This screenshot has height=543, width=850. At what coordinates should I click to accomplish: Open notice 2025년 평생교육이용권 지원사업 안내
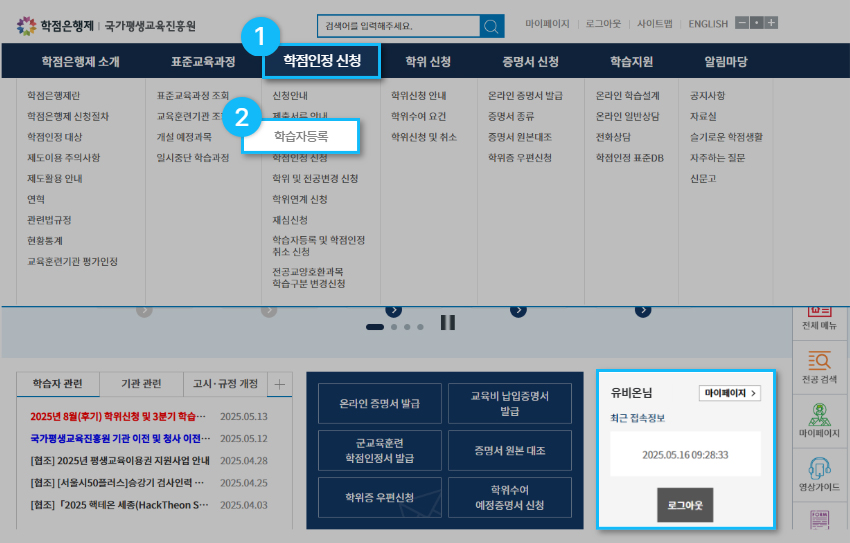click(x=120, y=461)
